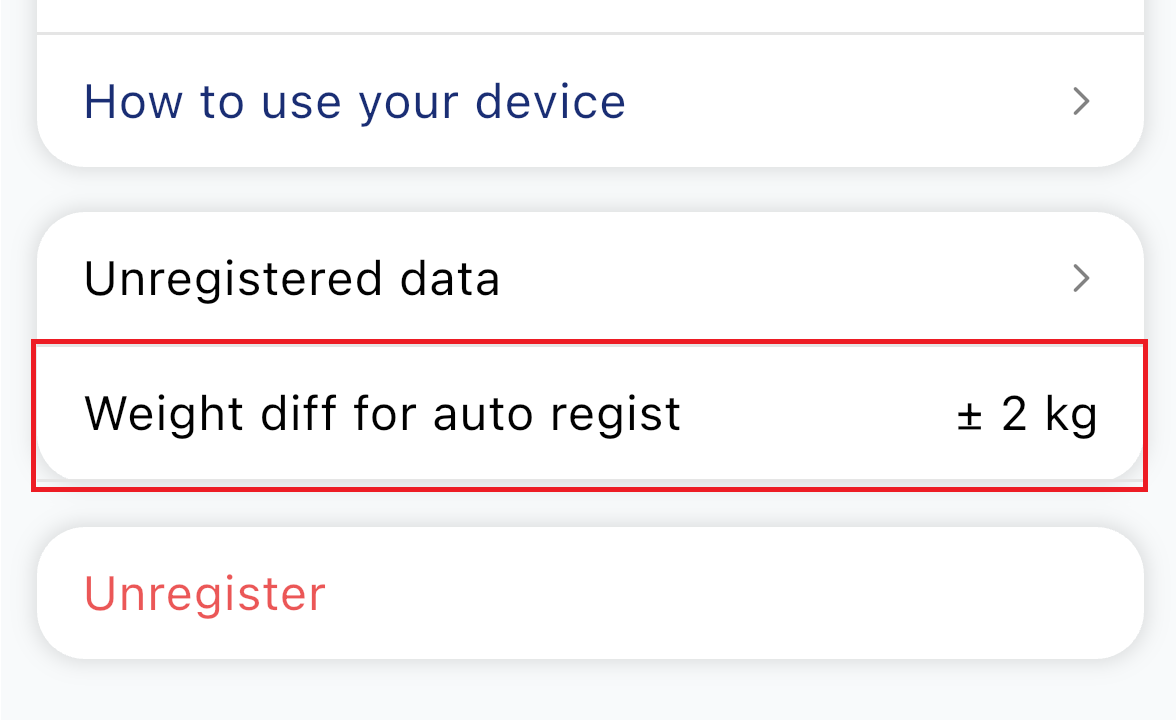
Task: Click the blue device help link text
Action: pos(354,101)
